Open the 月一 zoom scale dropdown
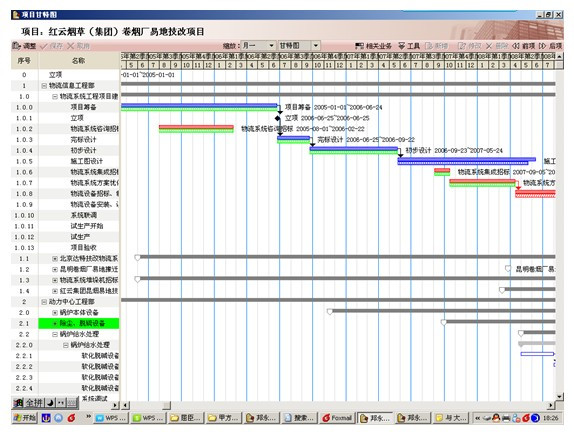Screen dimensions: 574x435 coord(271,45)
